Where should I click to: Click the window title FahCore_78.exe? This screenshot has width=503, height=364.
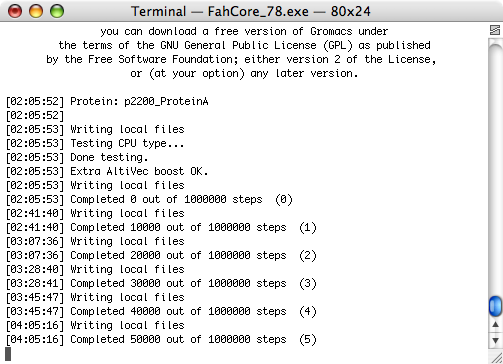point(258,11)
